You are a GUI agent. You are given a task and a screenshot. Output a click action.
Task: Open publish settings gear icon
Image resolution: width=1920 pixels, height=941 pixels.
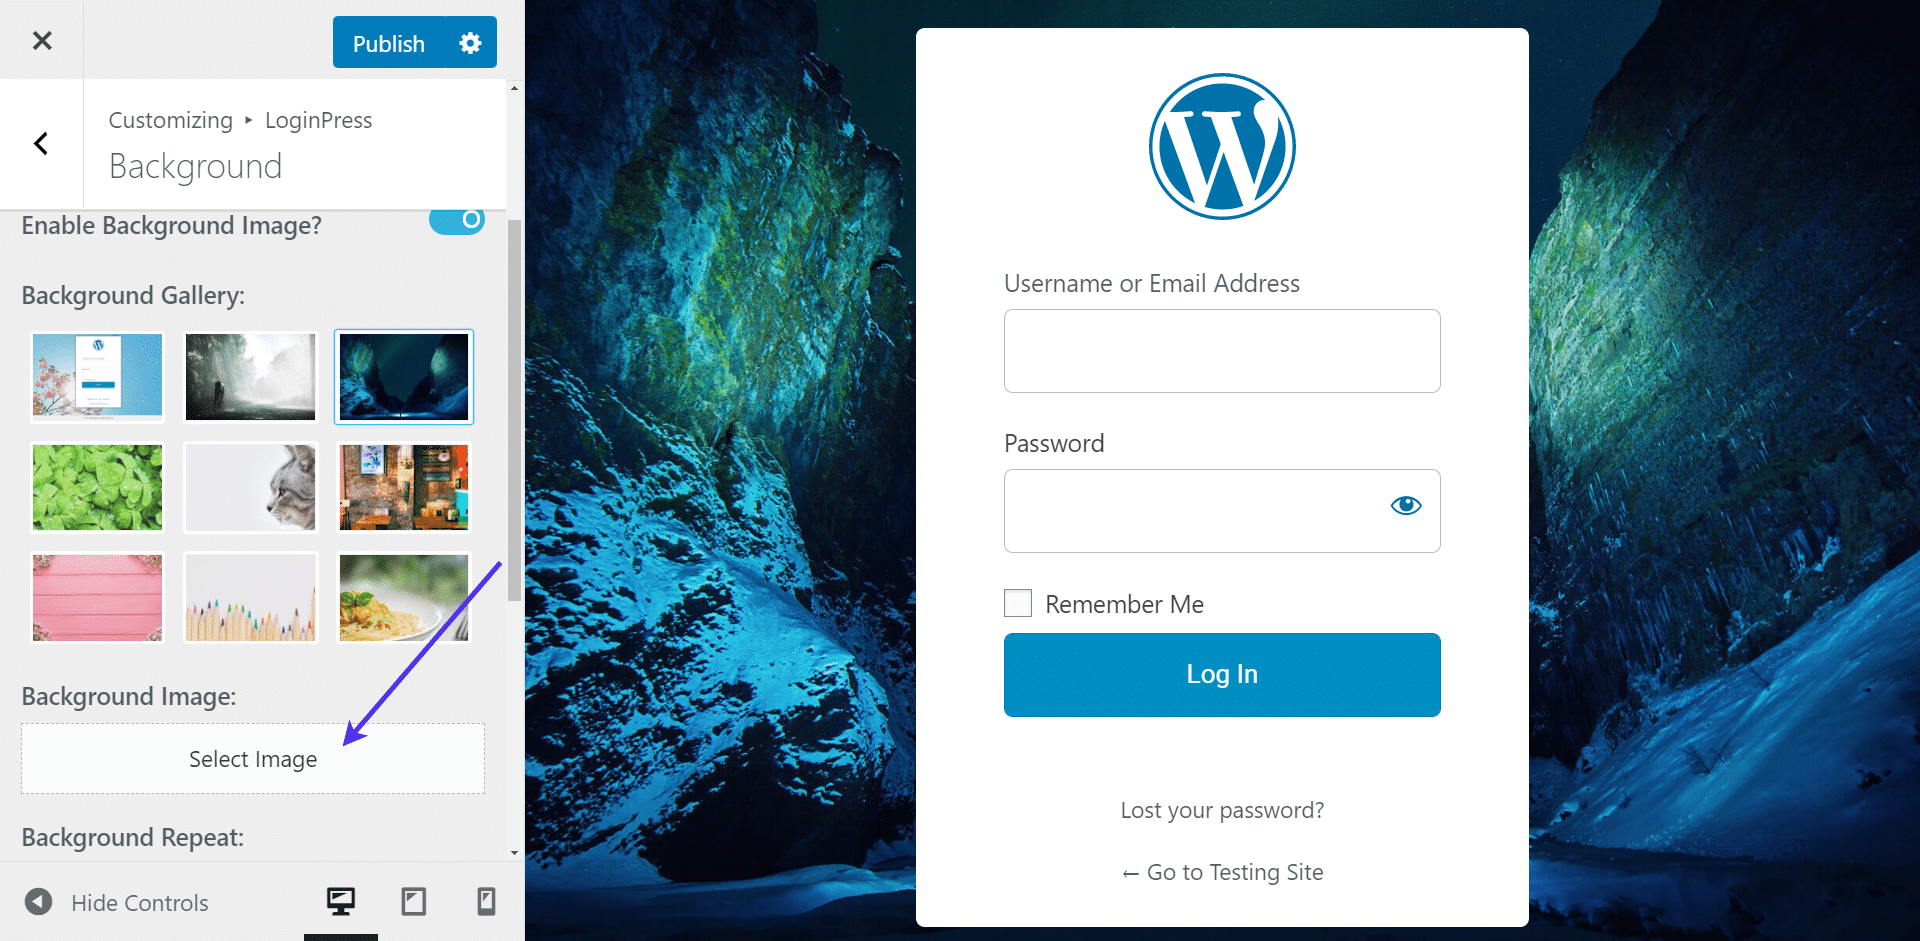[x=470, y=43]
